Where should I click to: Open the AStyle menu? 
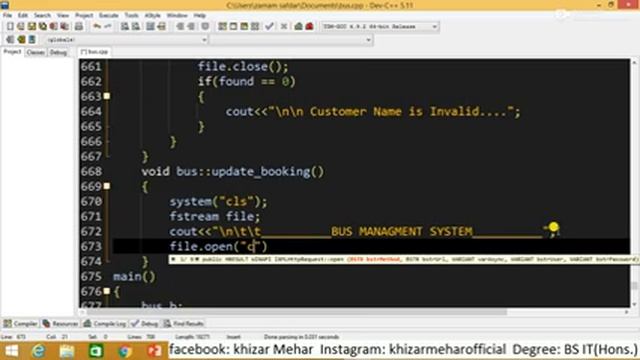pos(153,15)
